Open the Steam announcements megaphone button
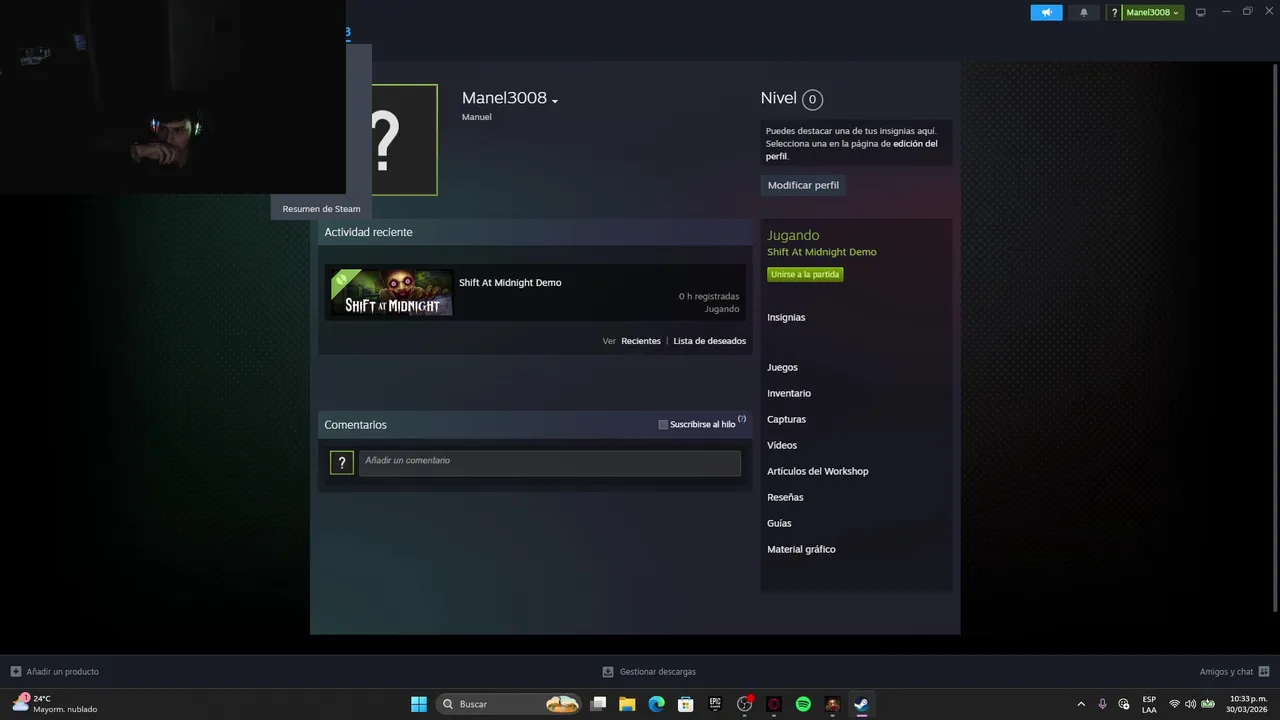This screenshot has width=1280, height=720. pyautogui.click(x=1046, y=12)
